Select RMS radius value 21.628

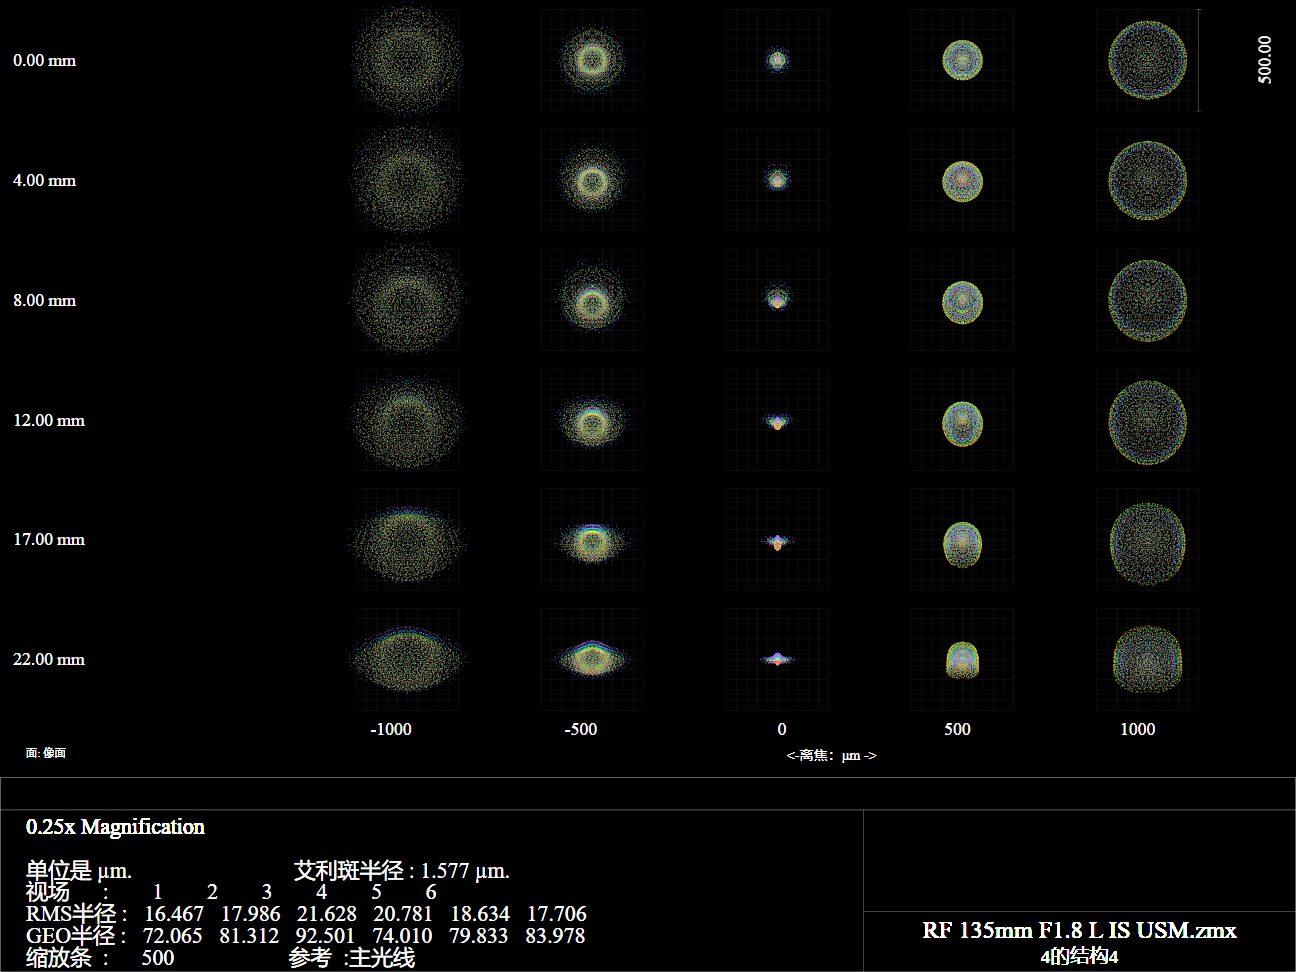point(326,914)
